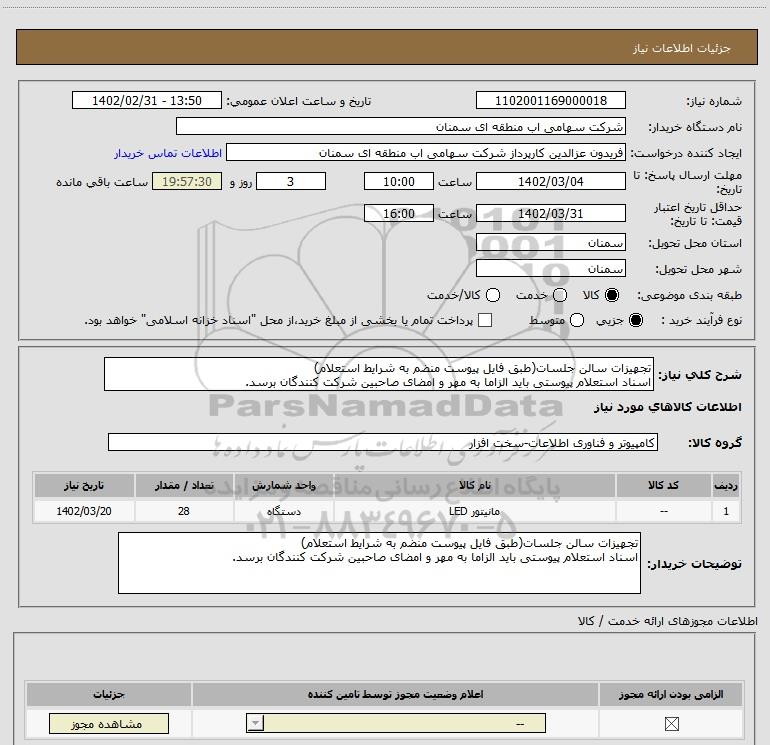Click the اعلام وضعیت مجوز column header
This screenshot has height=745, width=770.
click(395, 694)
